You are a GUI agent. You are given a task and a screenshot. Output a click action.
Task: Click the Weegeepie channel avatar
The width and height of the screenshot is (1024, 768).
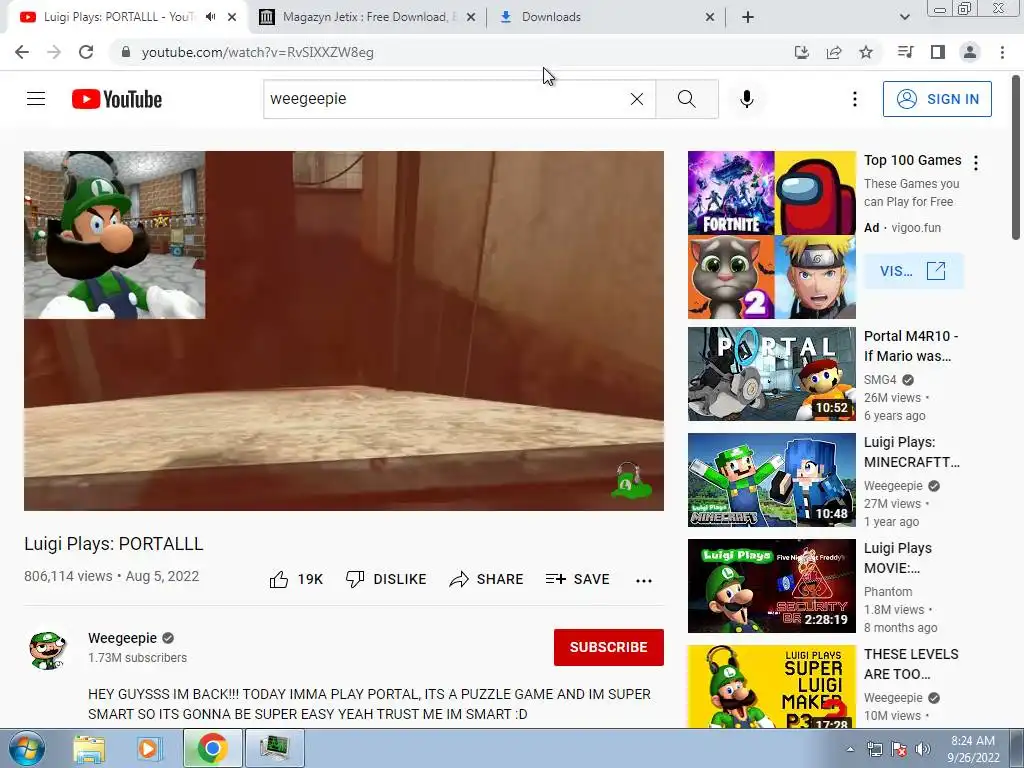coord(47,649)
